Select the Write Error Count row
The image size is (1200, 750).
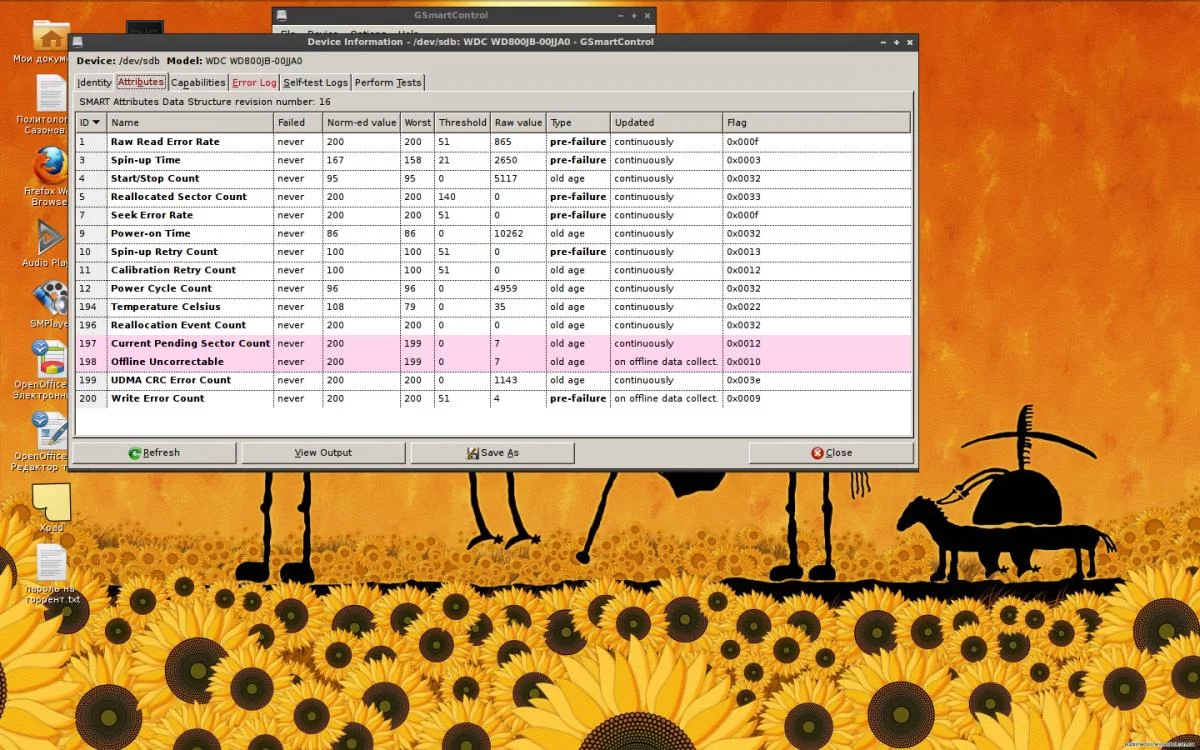[x=493, y=398]
